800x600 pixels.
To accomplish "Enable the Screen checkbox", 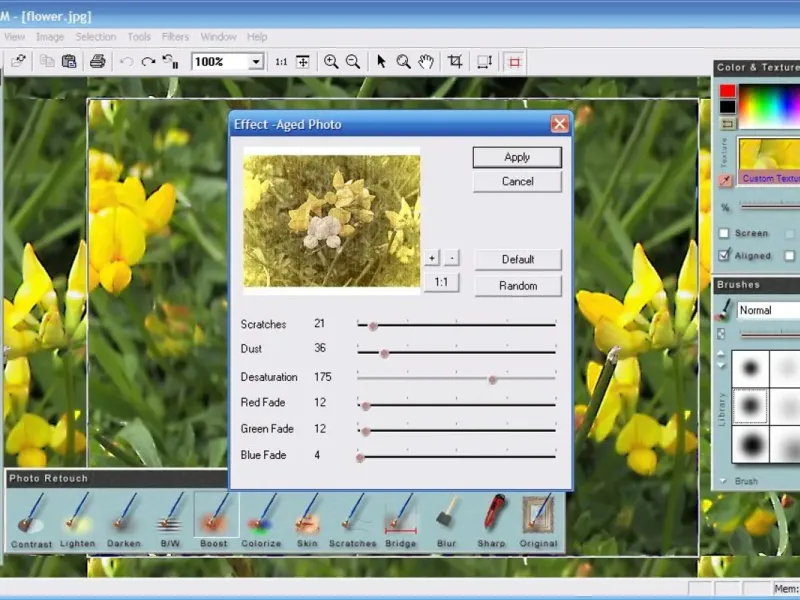I will click(724, 233).
